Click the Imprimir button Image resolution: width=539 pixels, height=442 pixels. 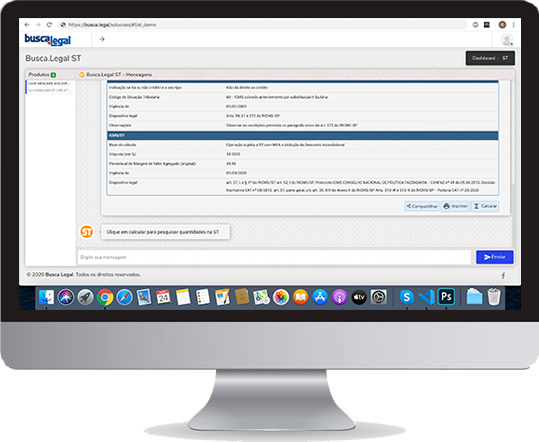coord(455,206)
